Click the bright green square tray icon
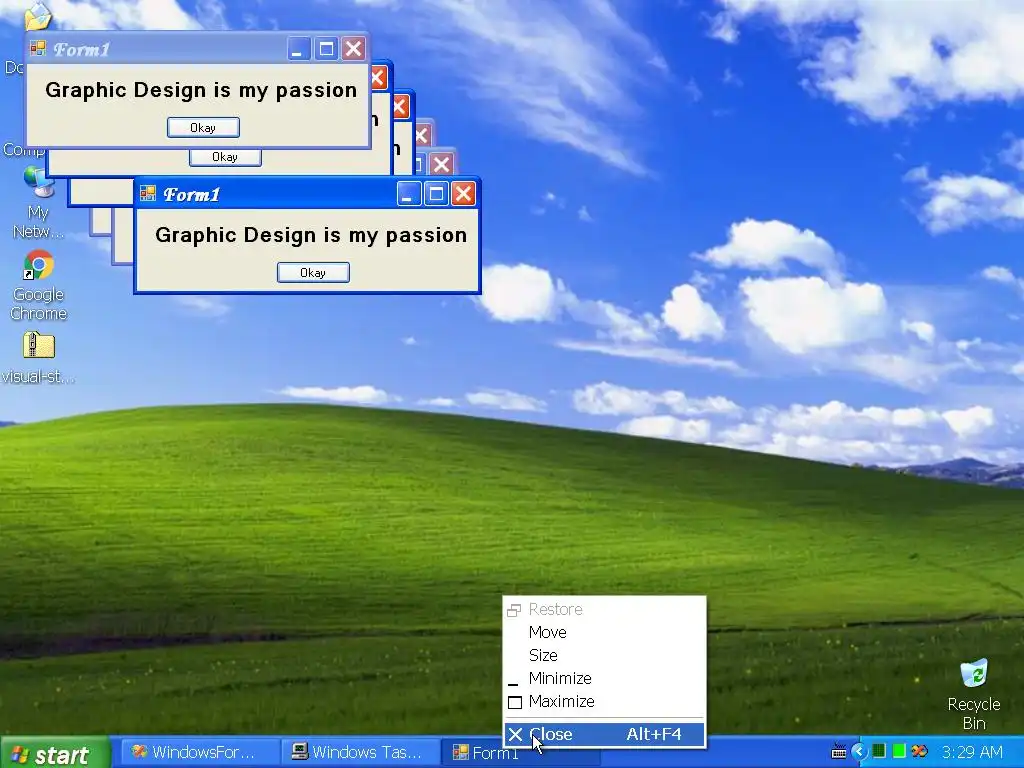Image resolution: width=1024 pixels, height=768 pixels. [x=899, y=752]
